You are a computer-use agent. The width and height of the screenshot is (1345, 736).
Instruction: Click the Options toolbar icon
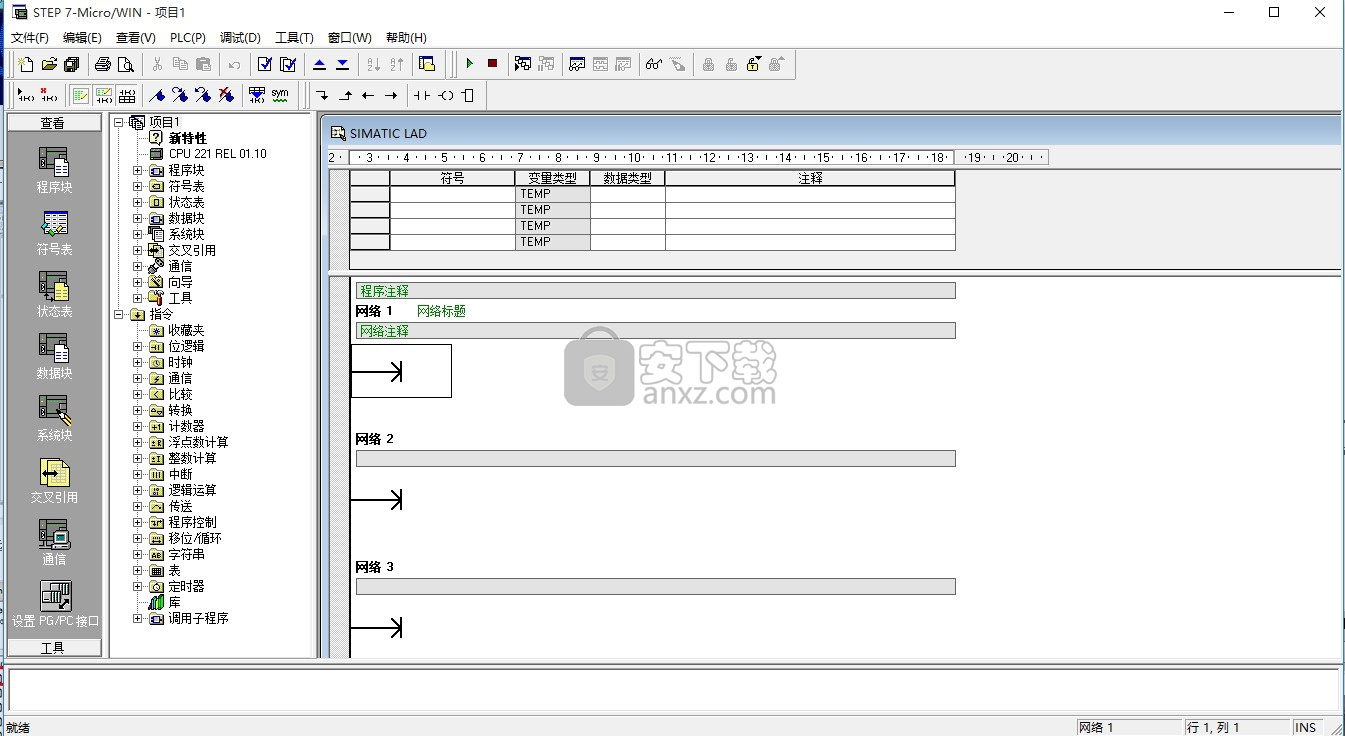427,64
